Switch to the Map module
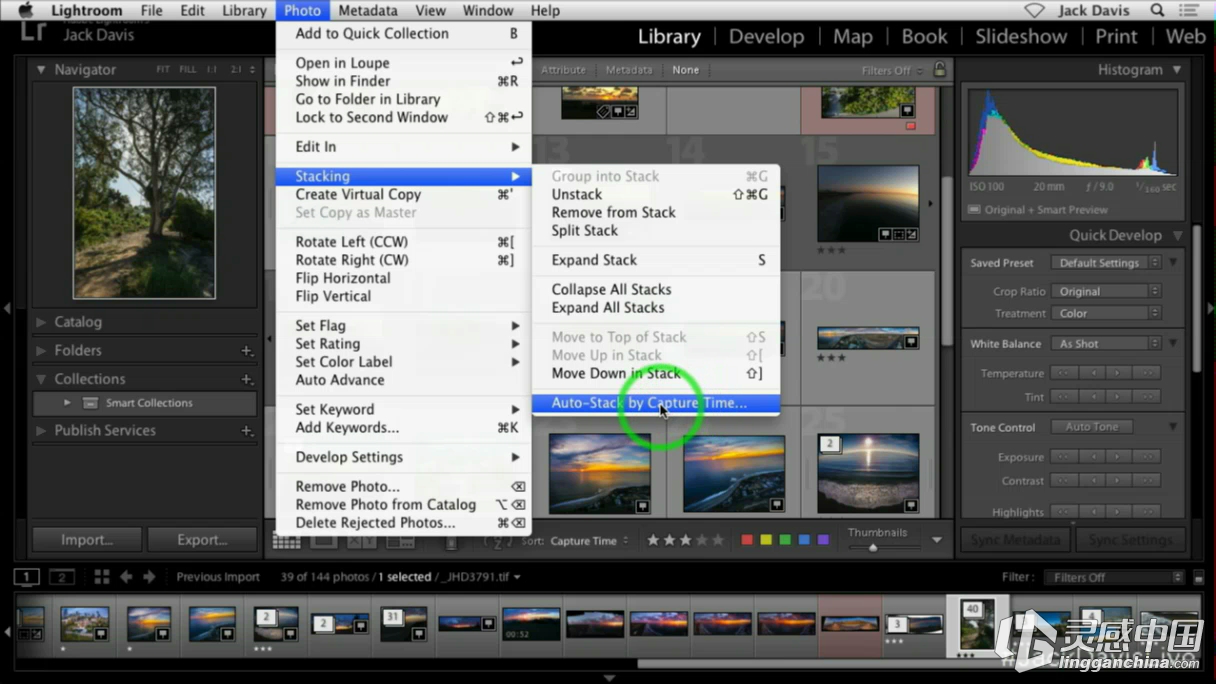The image size is (1216, 684). coord(853,37)
